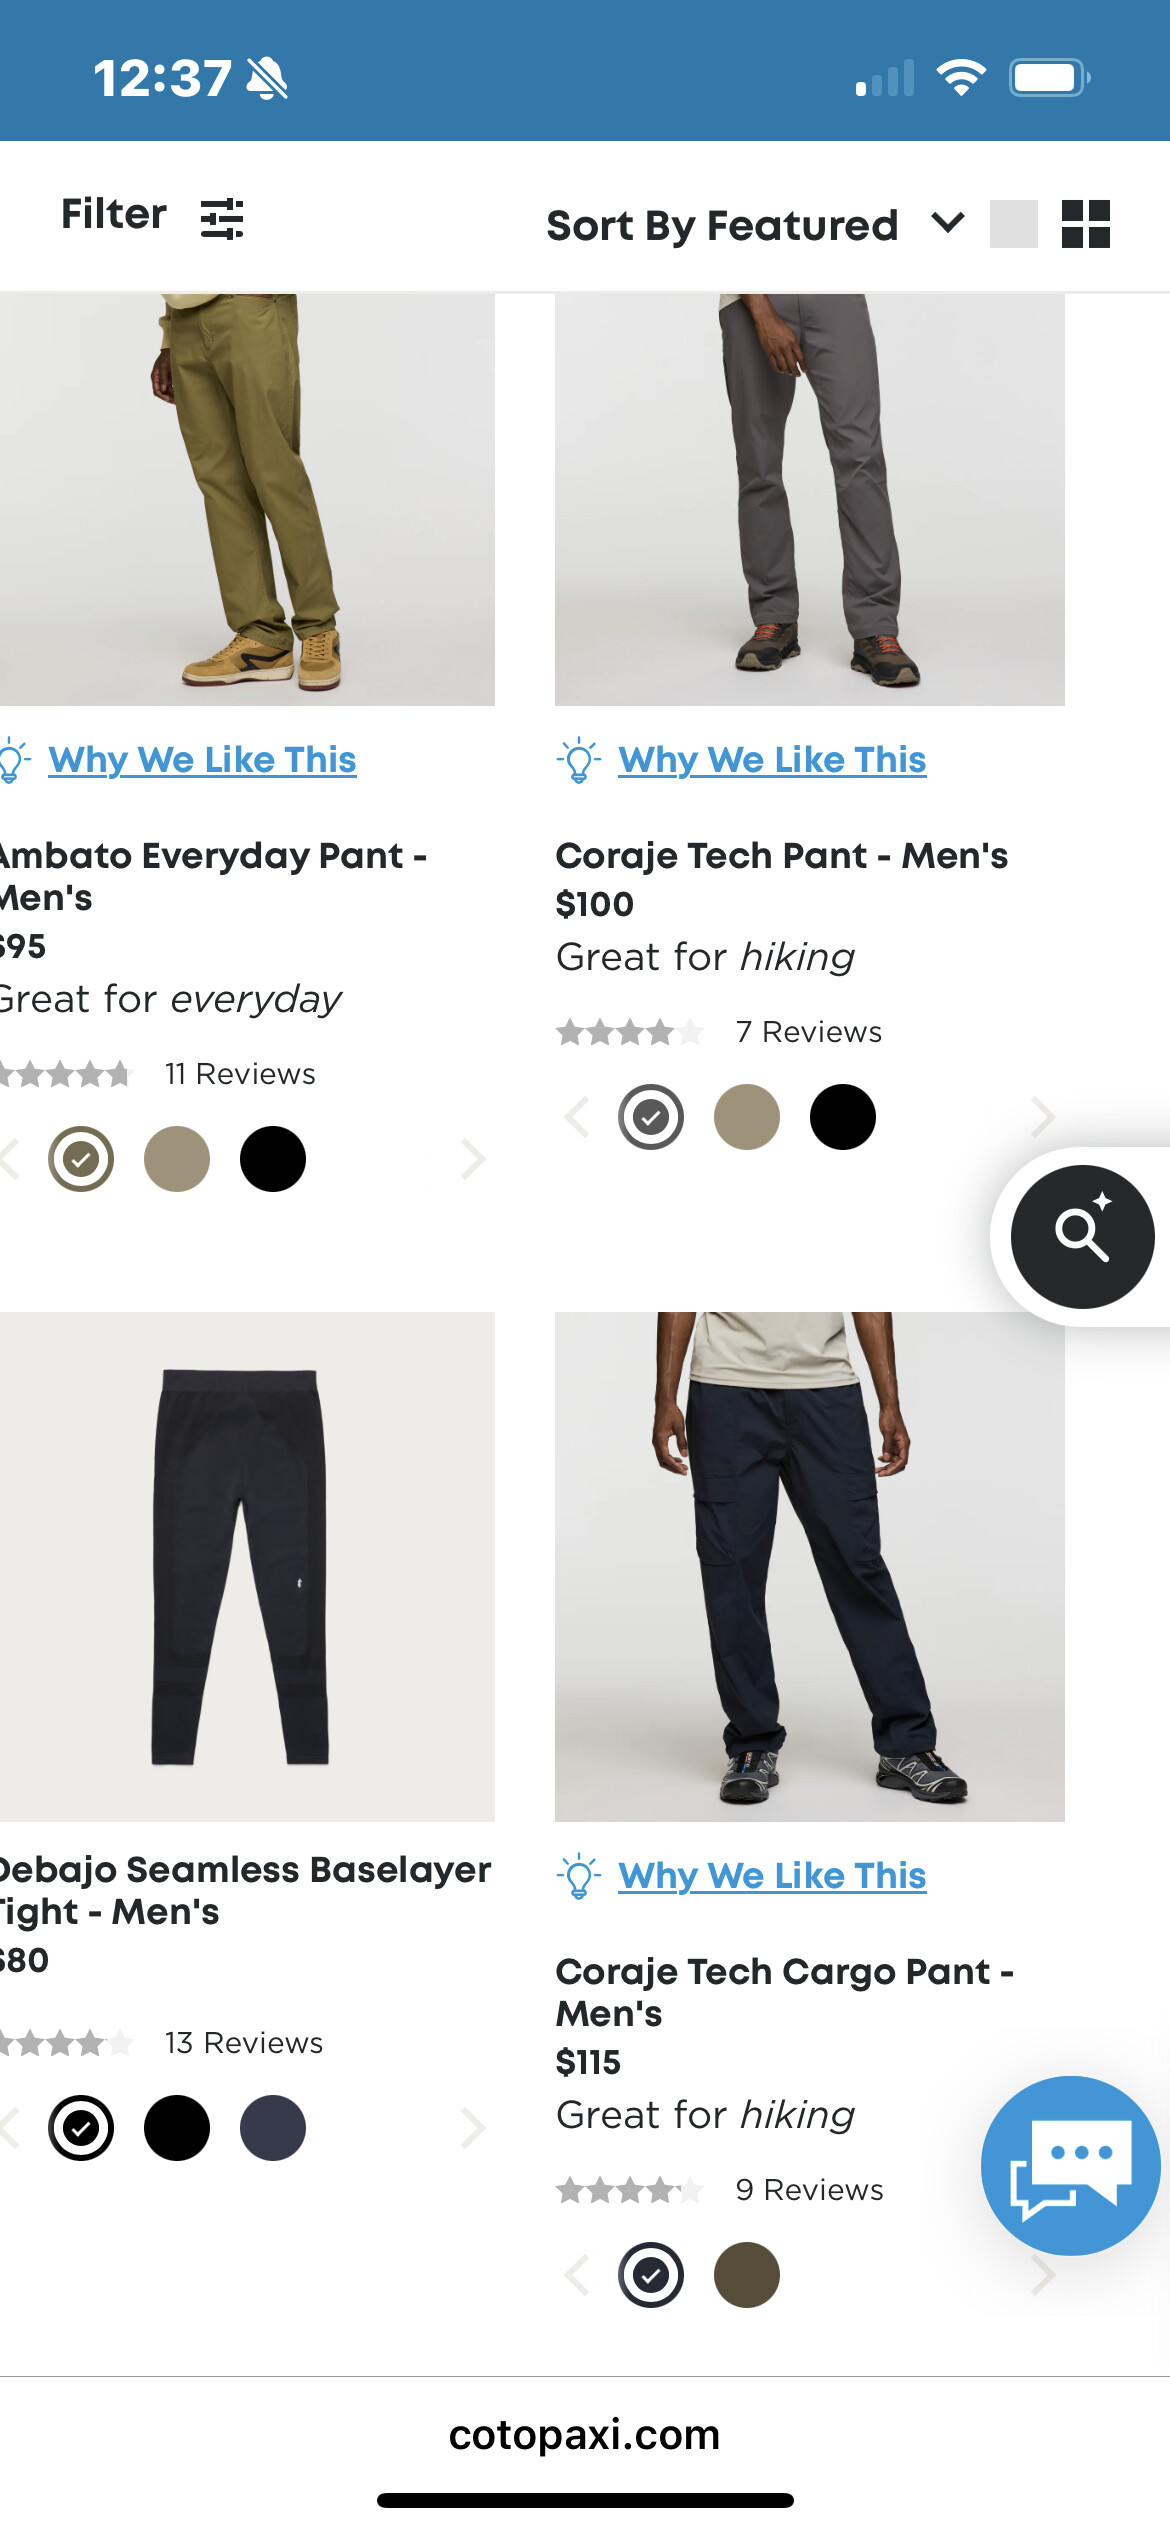Switch to single-column list view
Viewport: 1170px width, 2532px height.
coord(1013,223)
